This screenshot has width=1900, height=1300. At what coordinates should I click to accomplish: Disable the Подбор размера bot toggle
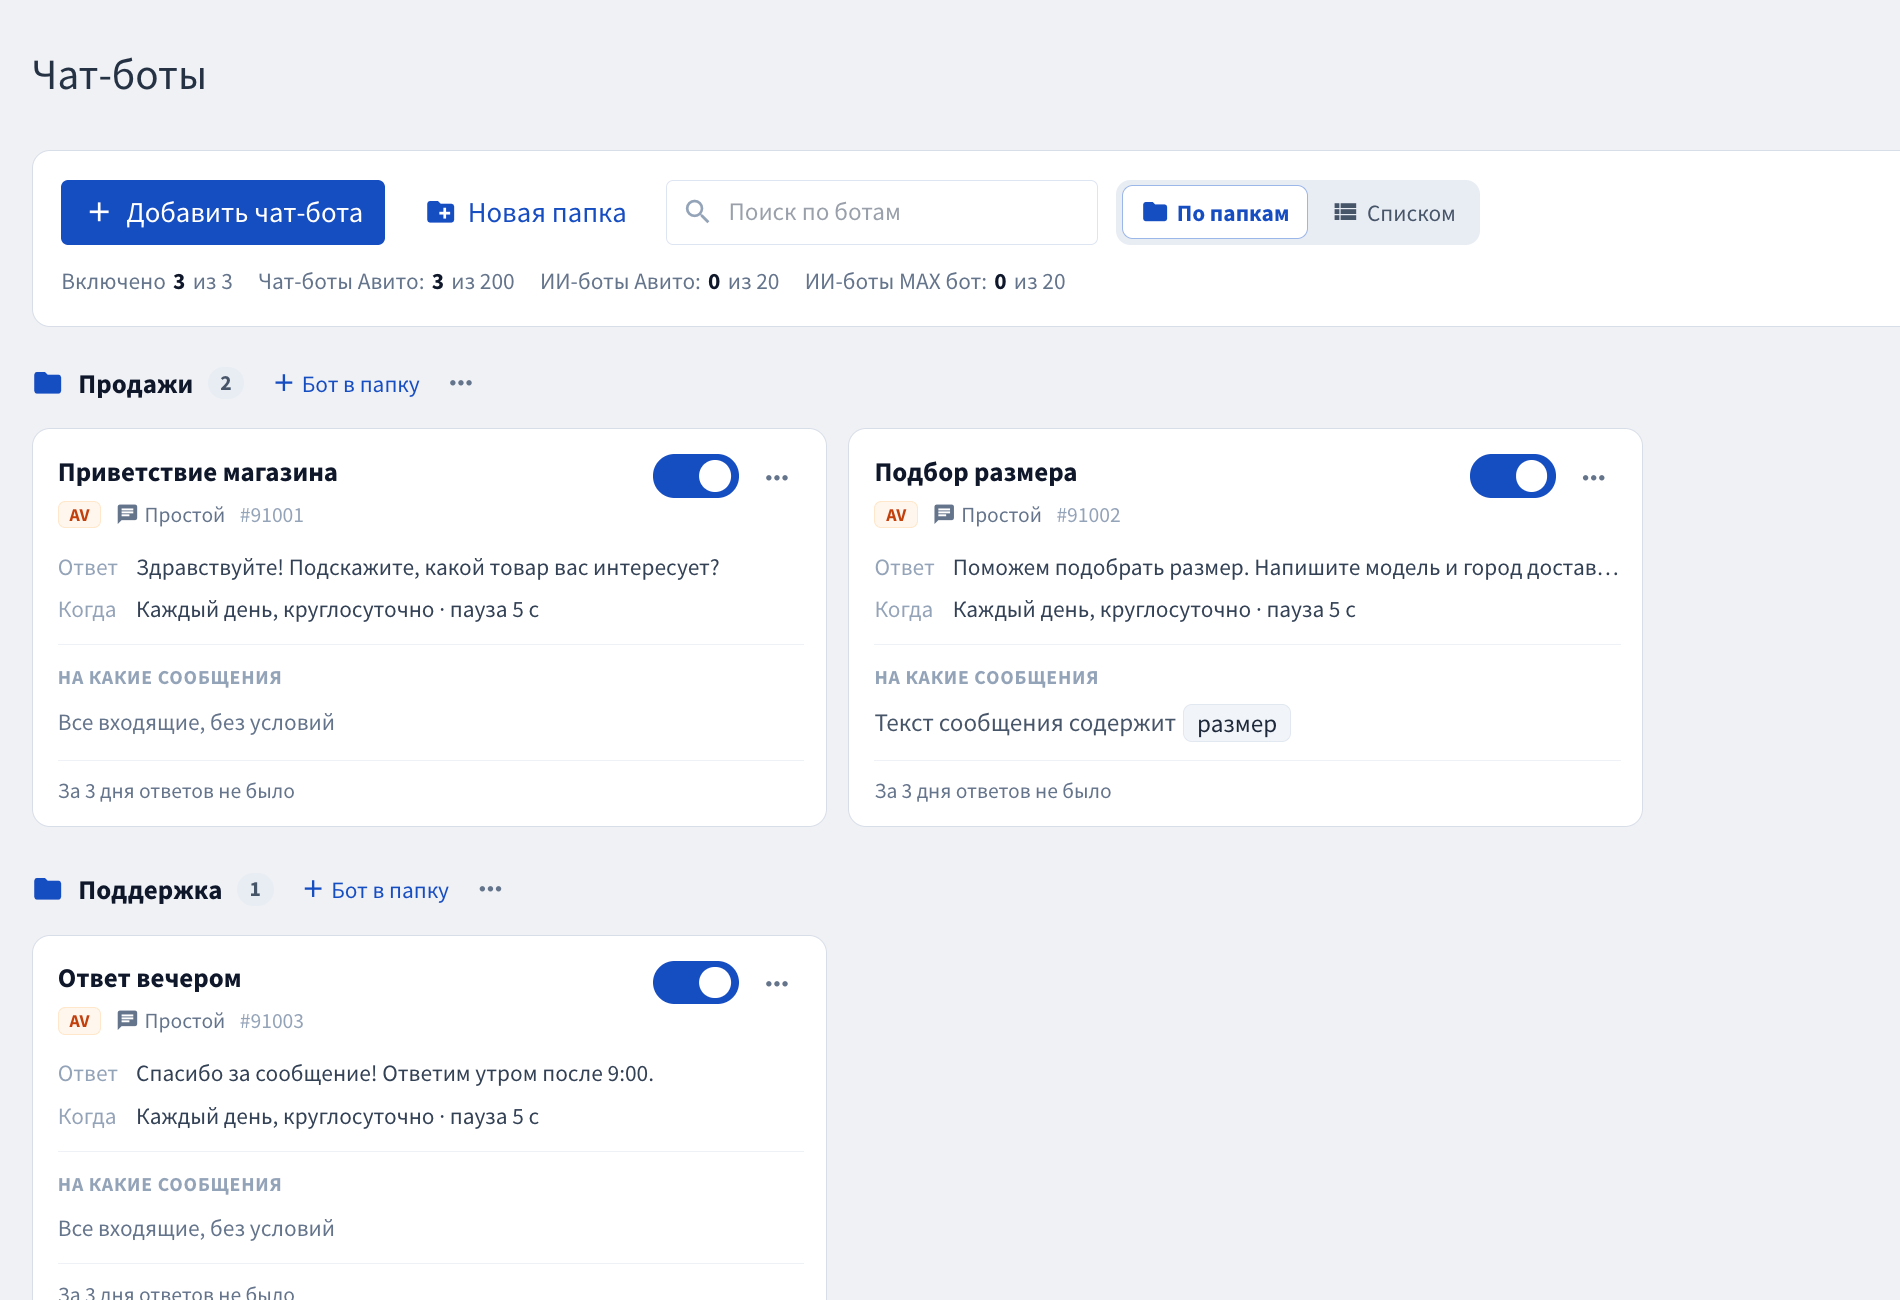1513,476
